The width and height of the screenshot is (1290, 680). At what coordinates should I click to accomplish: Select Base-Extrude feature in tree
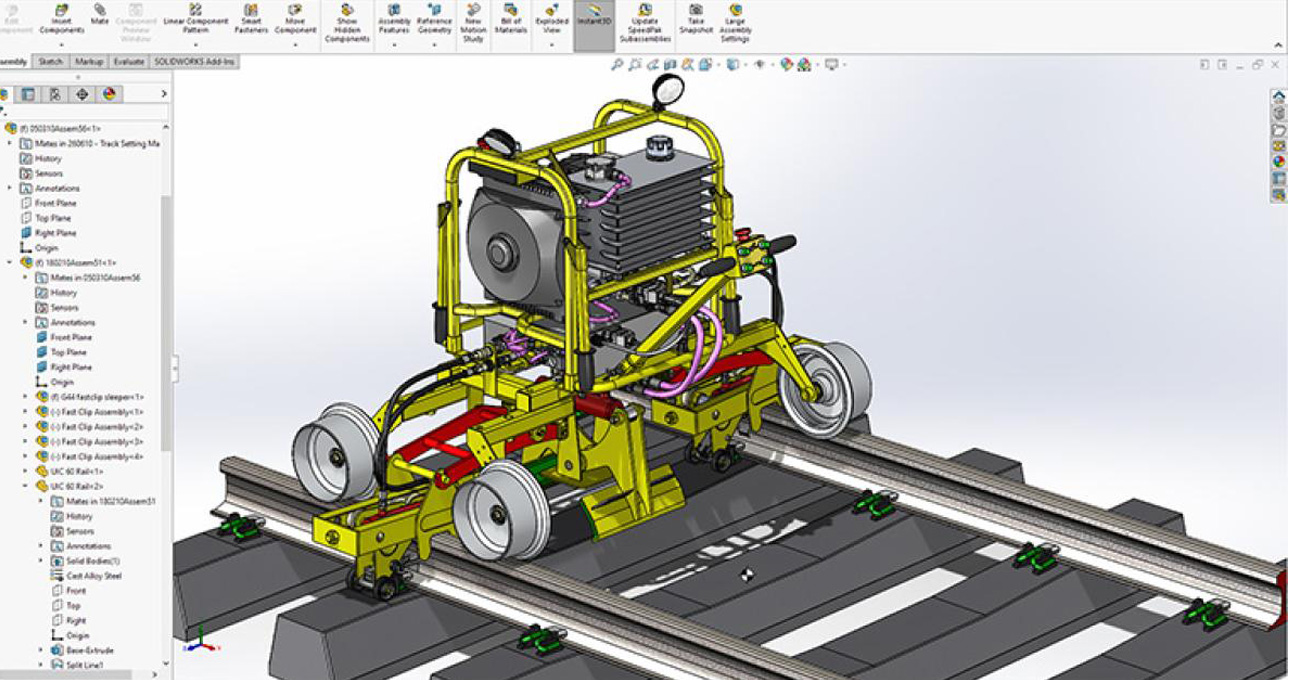[88, 650]
